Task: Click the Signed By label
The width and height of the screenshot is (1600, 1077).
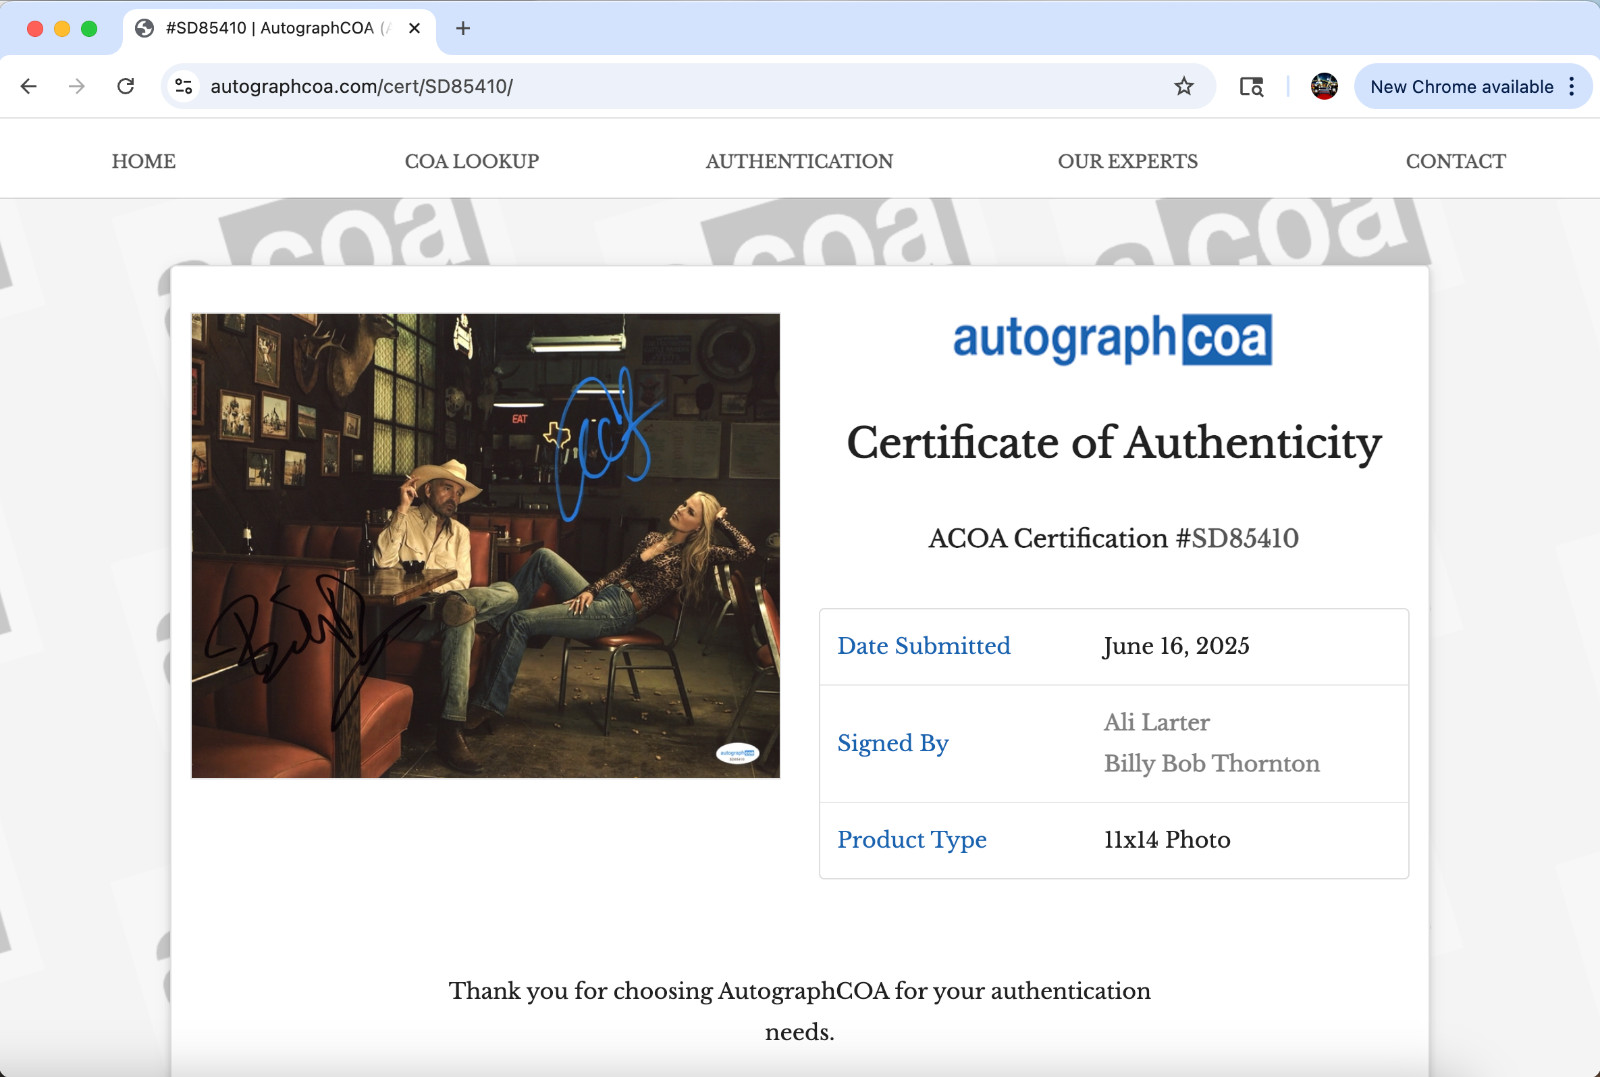Action: point(893,743)
